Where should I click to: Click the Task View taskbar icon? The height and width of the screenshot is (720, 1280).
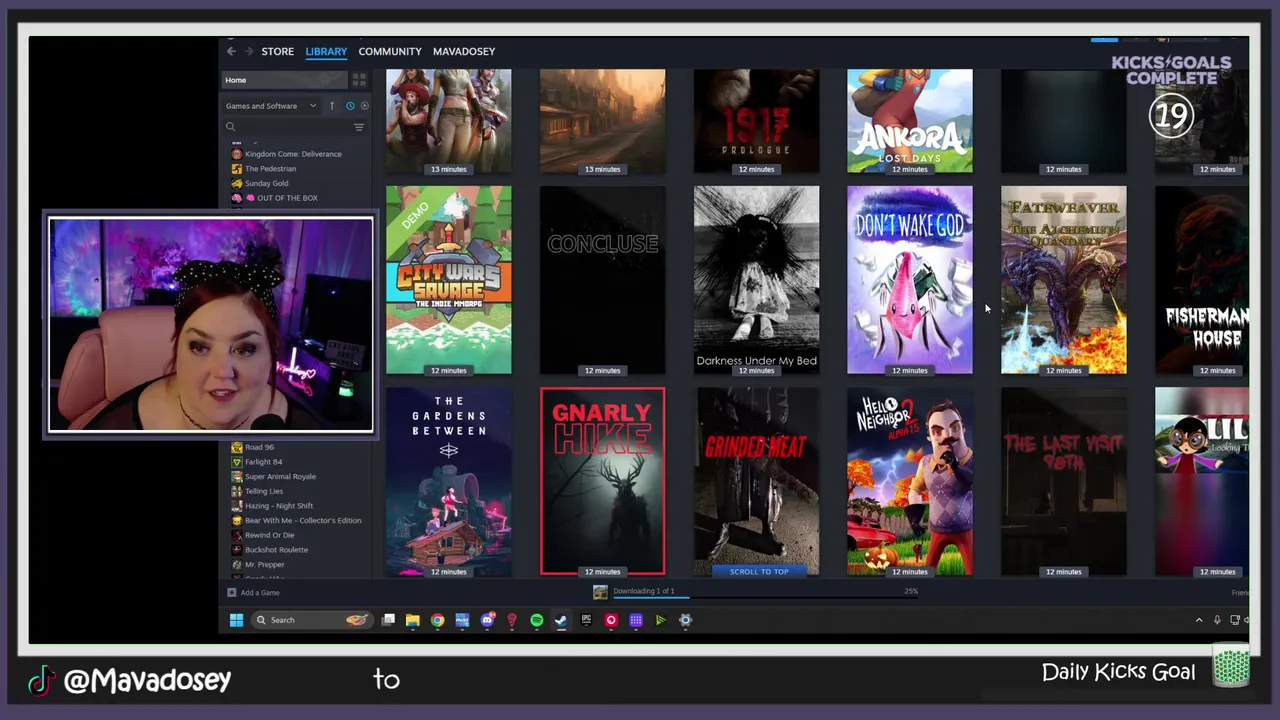pyautogui.click(x=388, y=620)
